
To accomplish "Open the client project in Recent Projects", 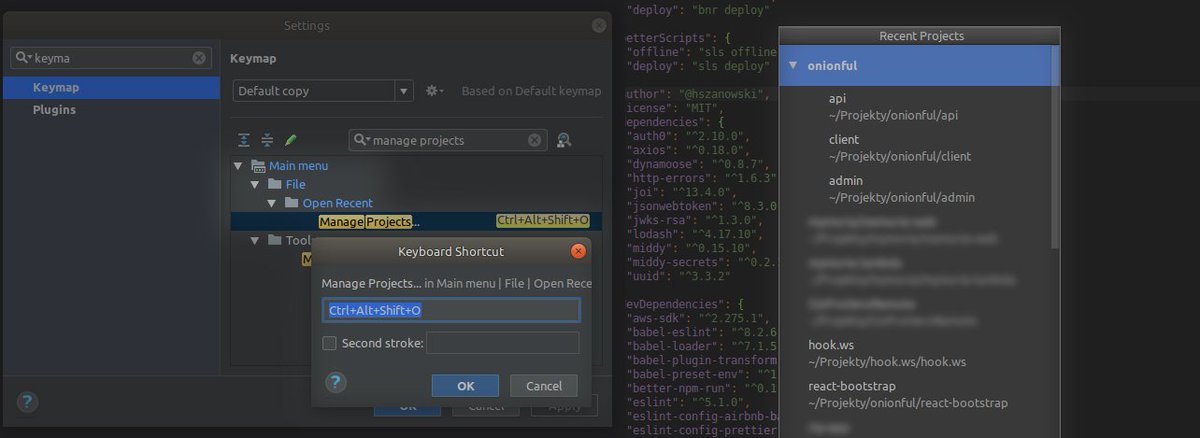I will click(915, 148).
